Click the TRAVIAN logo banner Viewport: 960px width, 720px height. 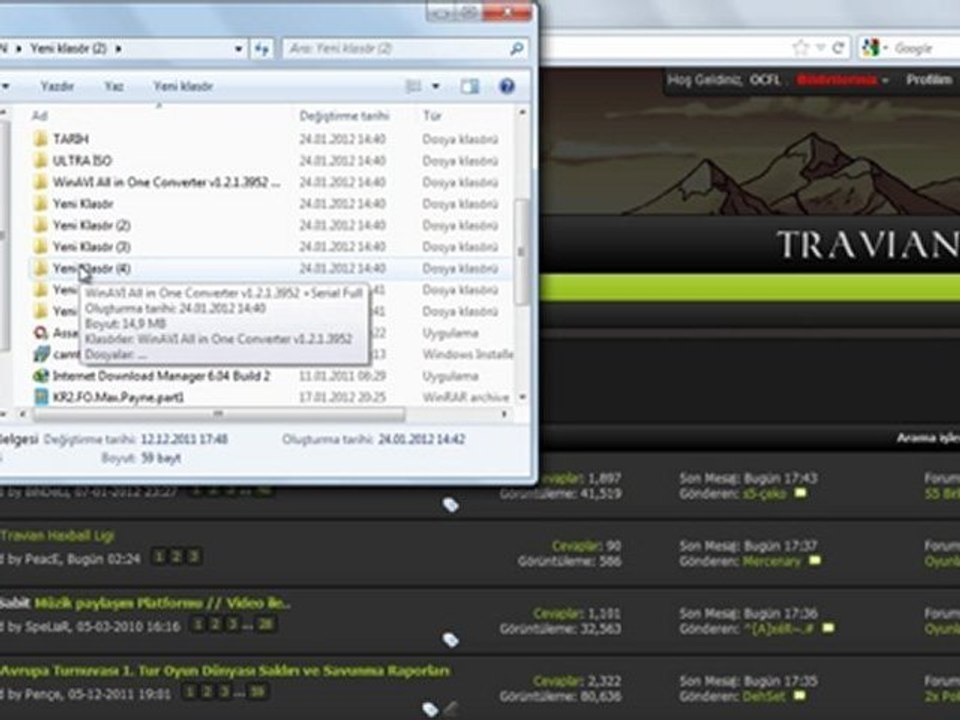(x=868, y=244)
